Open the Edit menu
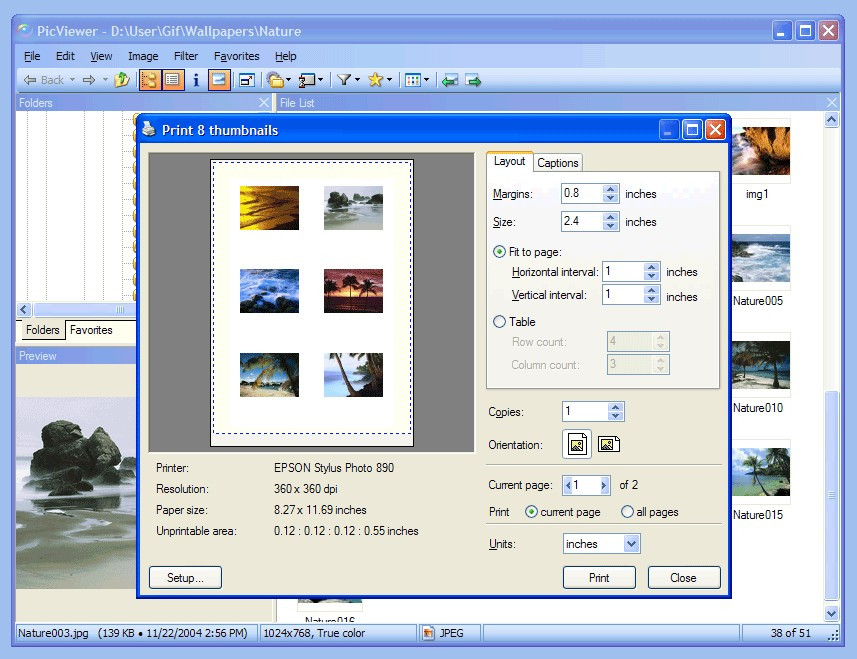 pos(65,56)
